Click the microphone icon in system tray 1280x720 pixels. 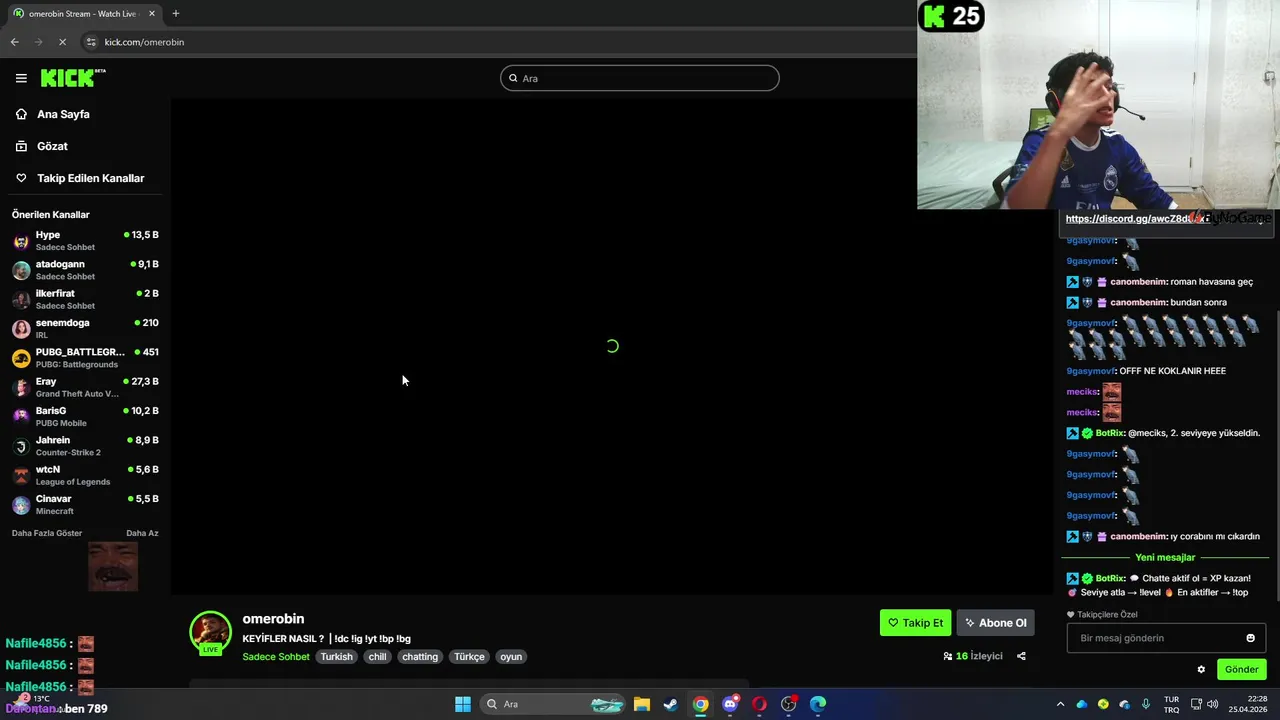click(1146, 704)
